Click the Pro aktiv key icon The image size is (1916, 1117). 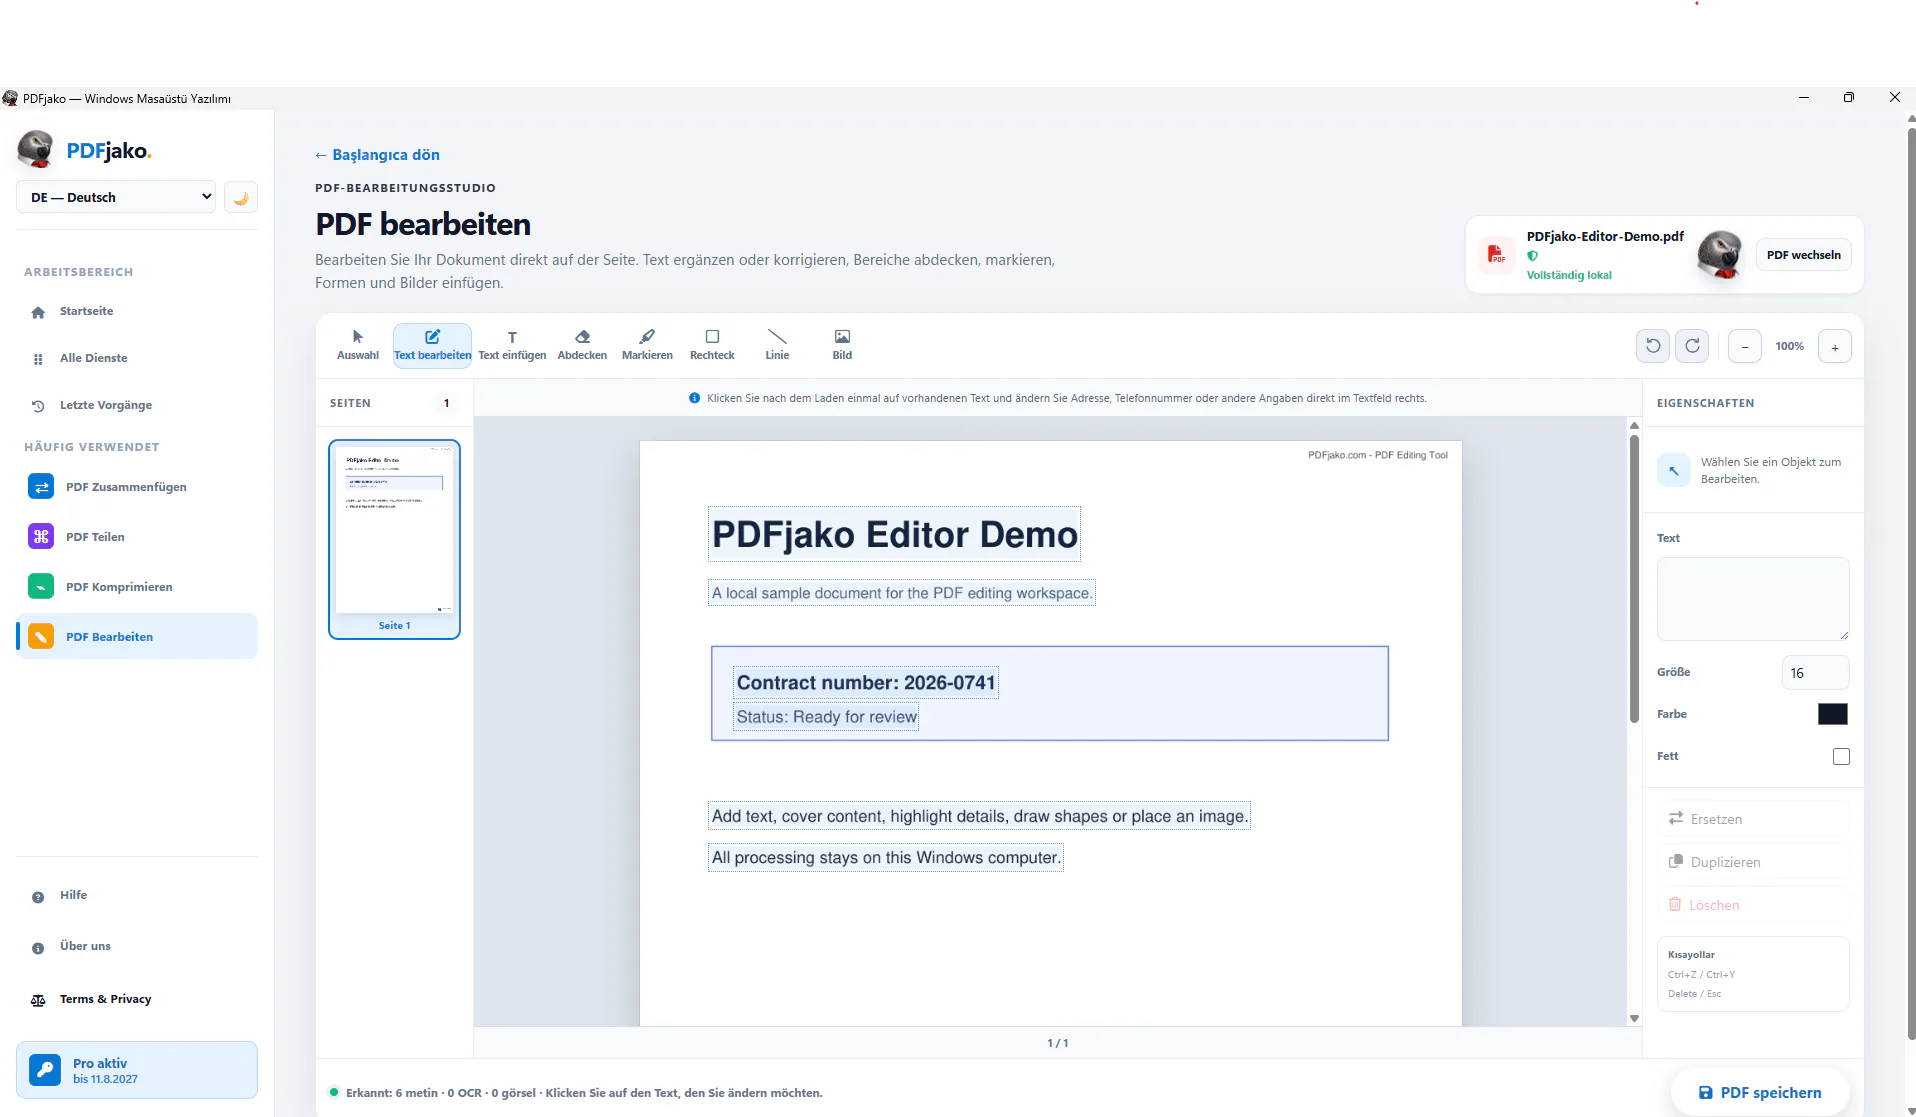45,1070
